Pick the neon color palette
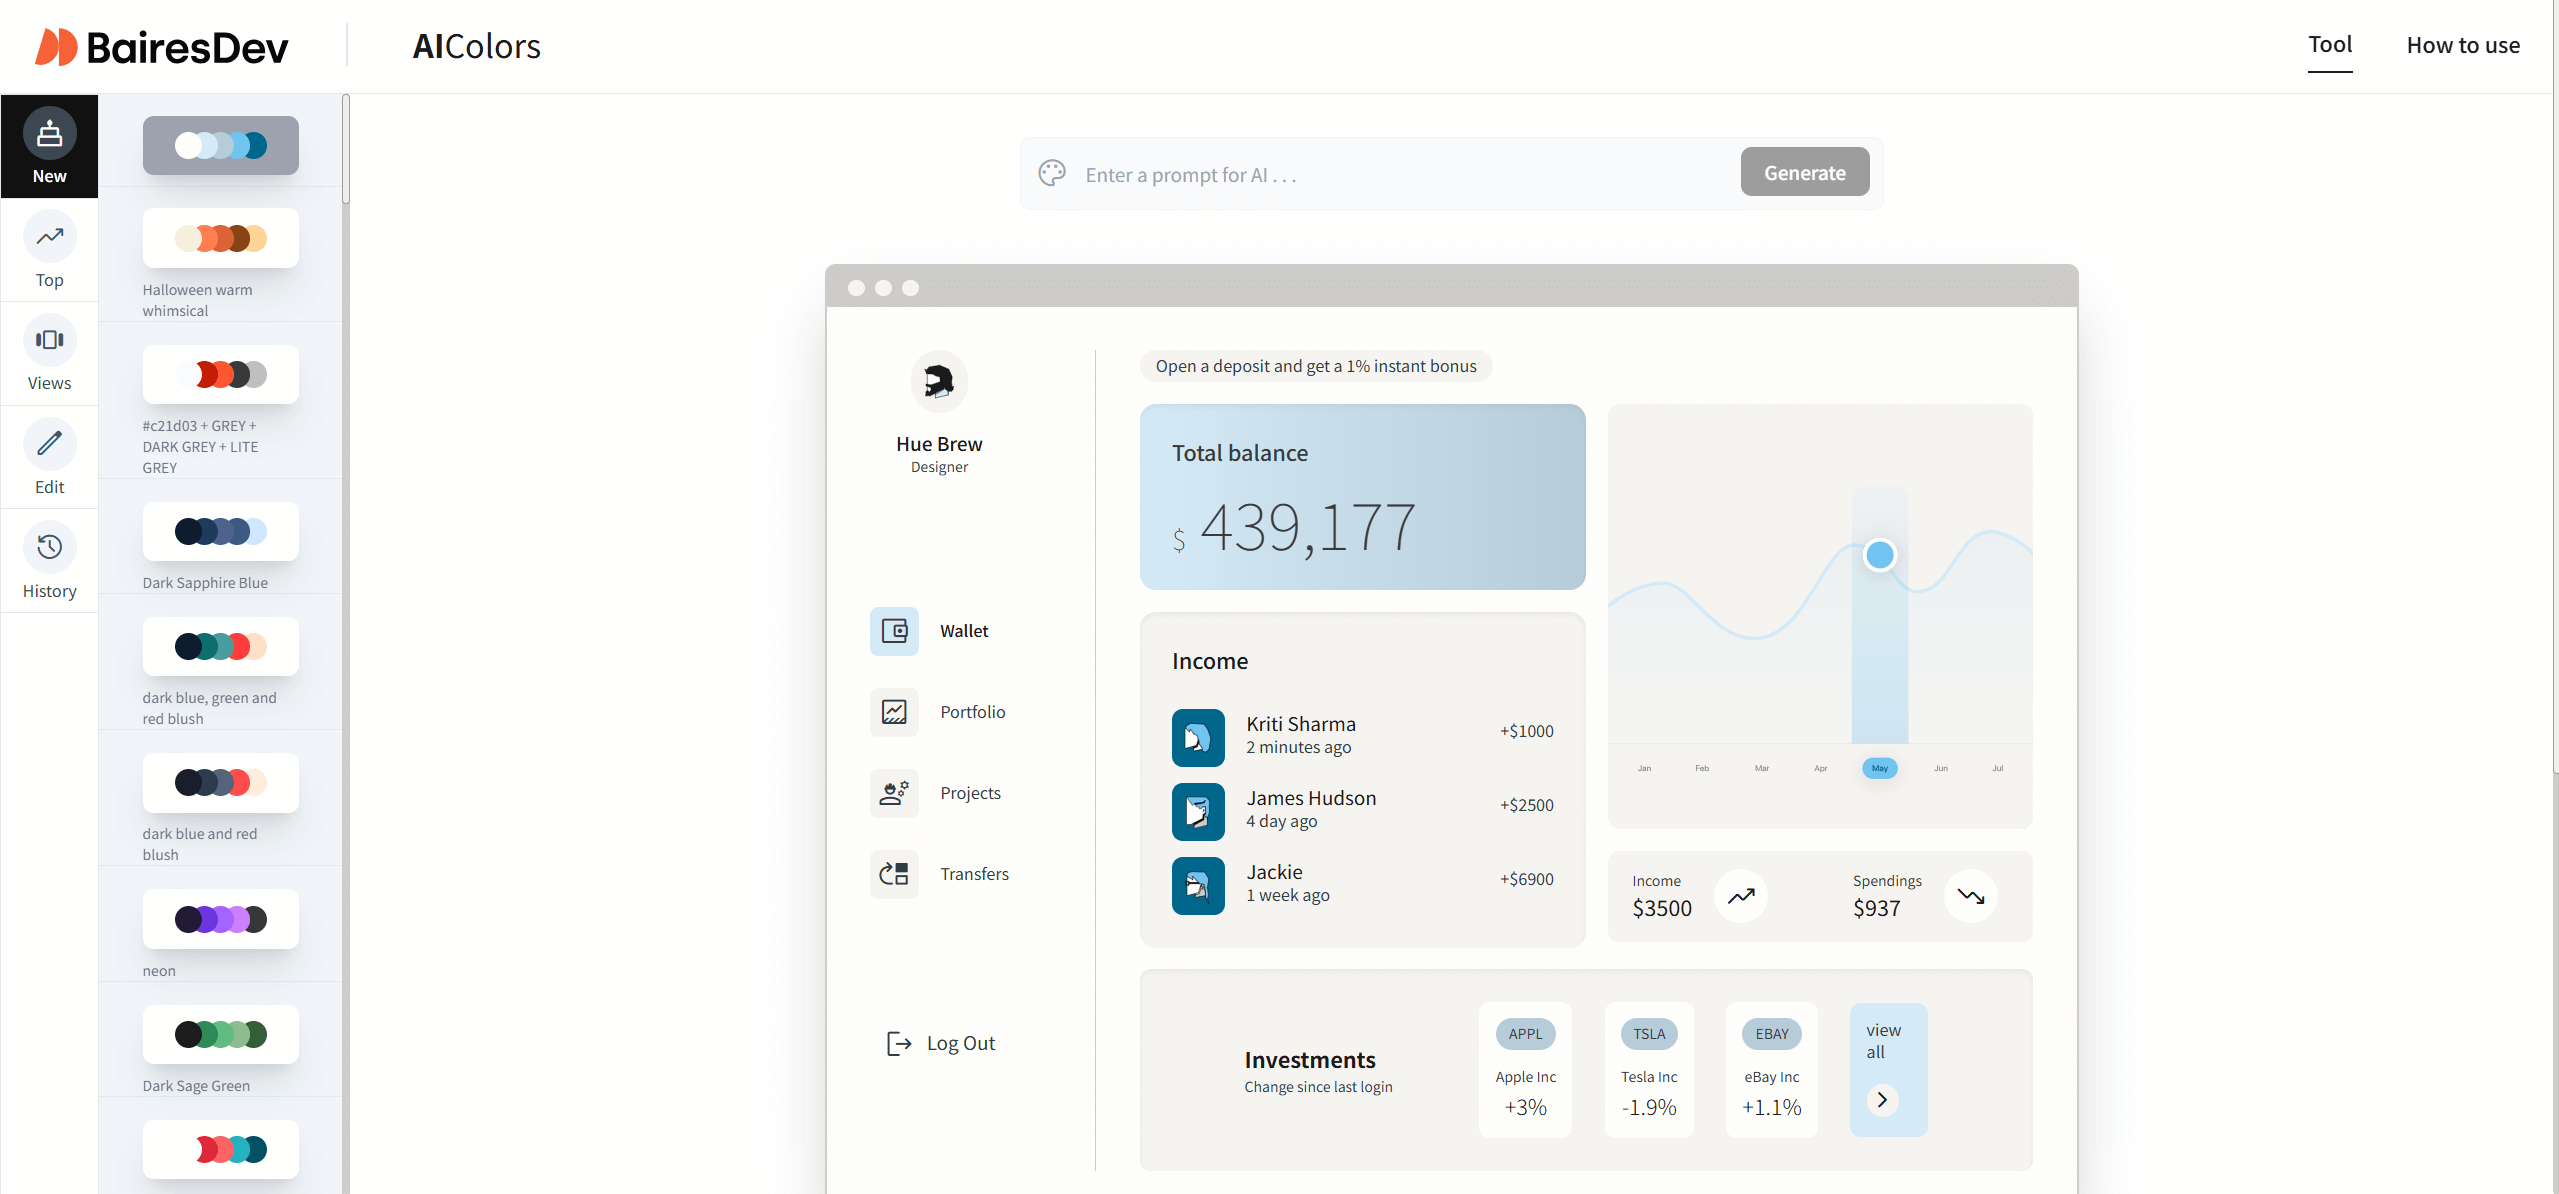 pos(220,919)
